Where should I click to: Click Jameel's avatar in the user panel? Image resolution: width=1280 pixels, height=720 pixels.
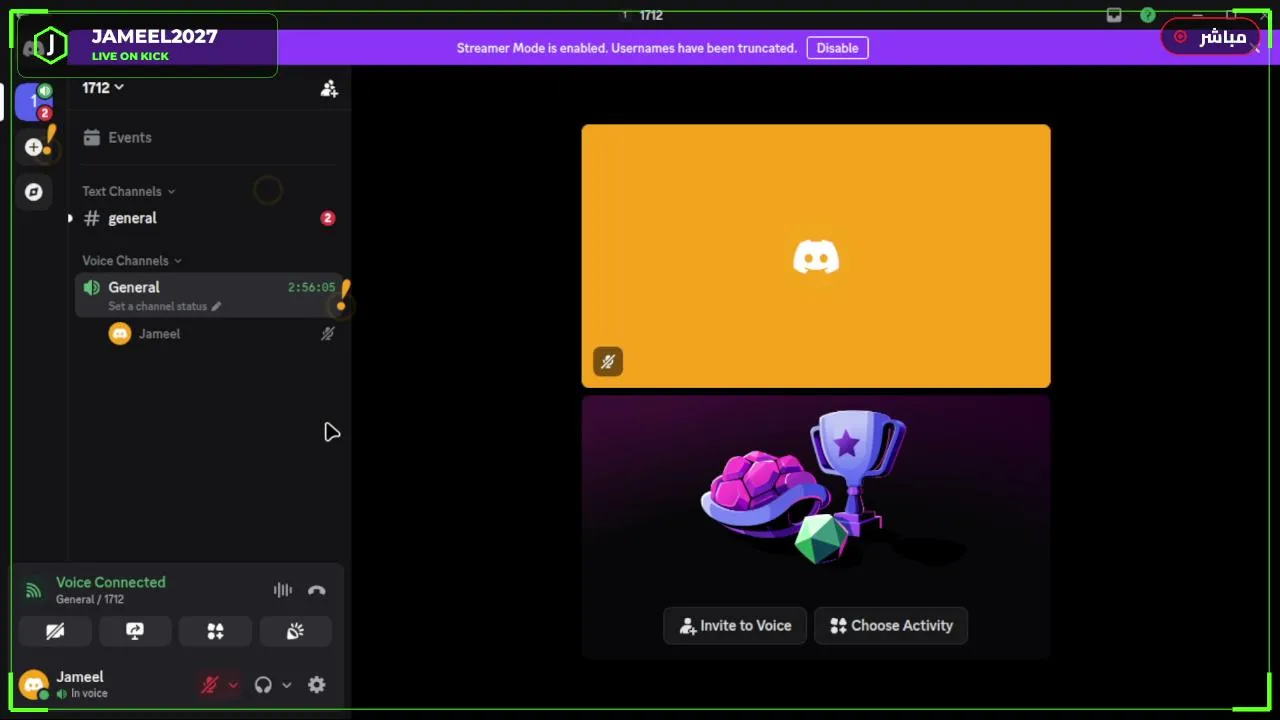(34, 685)
